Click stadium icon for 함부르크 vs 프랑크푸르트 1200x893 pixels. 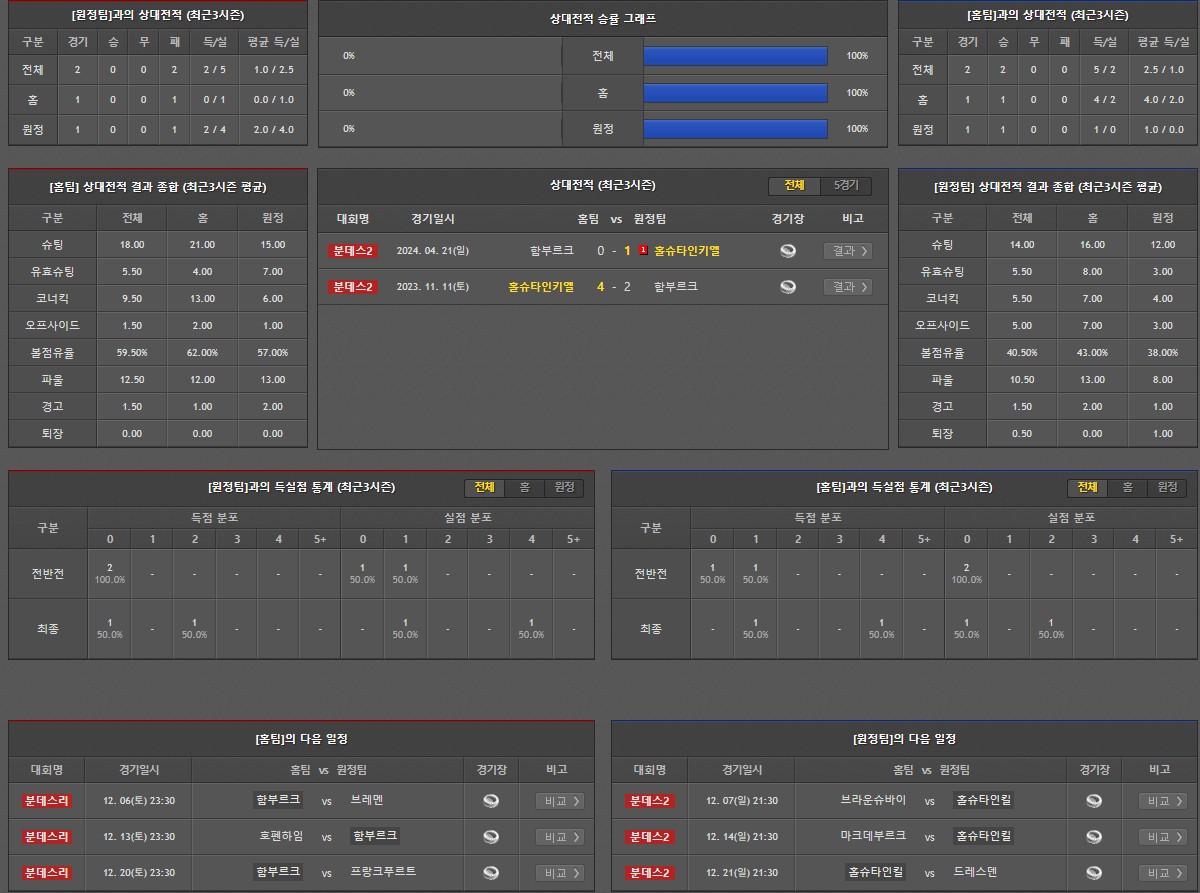point(490,872)
